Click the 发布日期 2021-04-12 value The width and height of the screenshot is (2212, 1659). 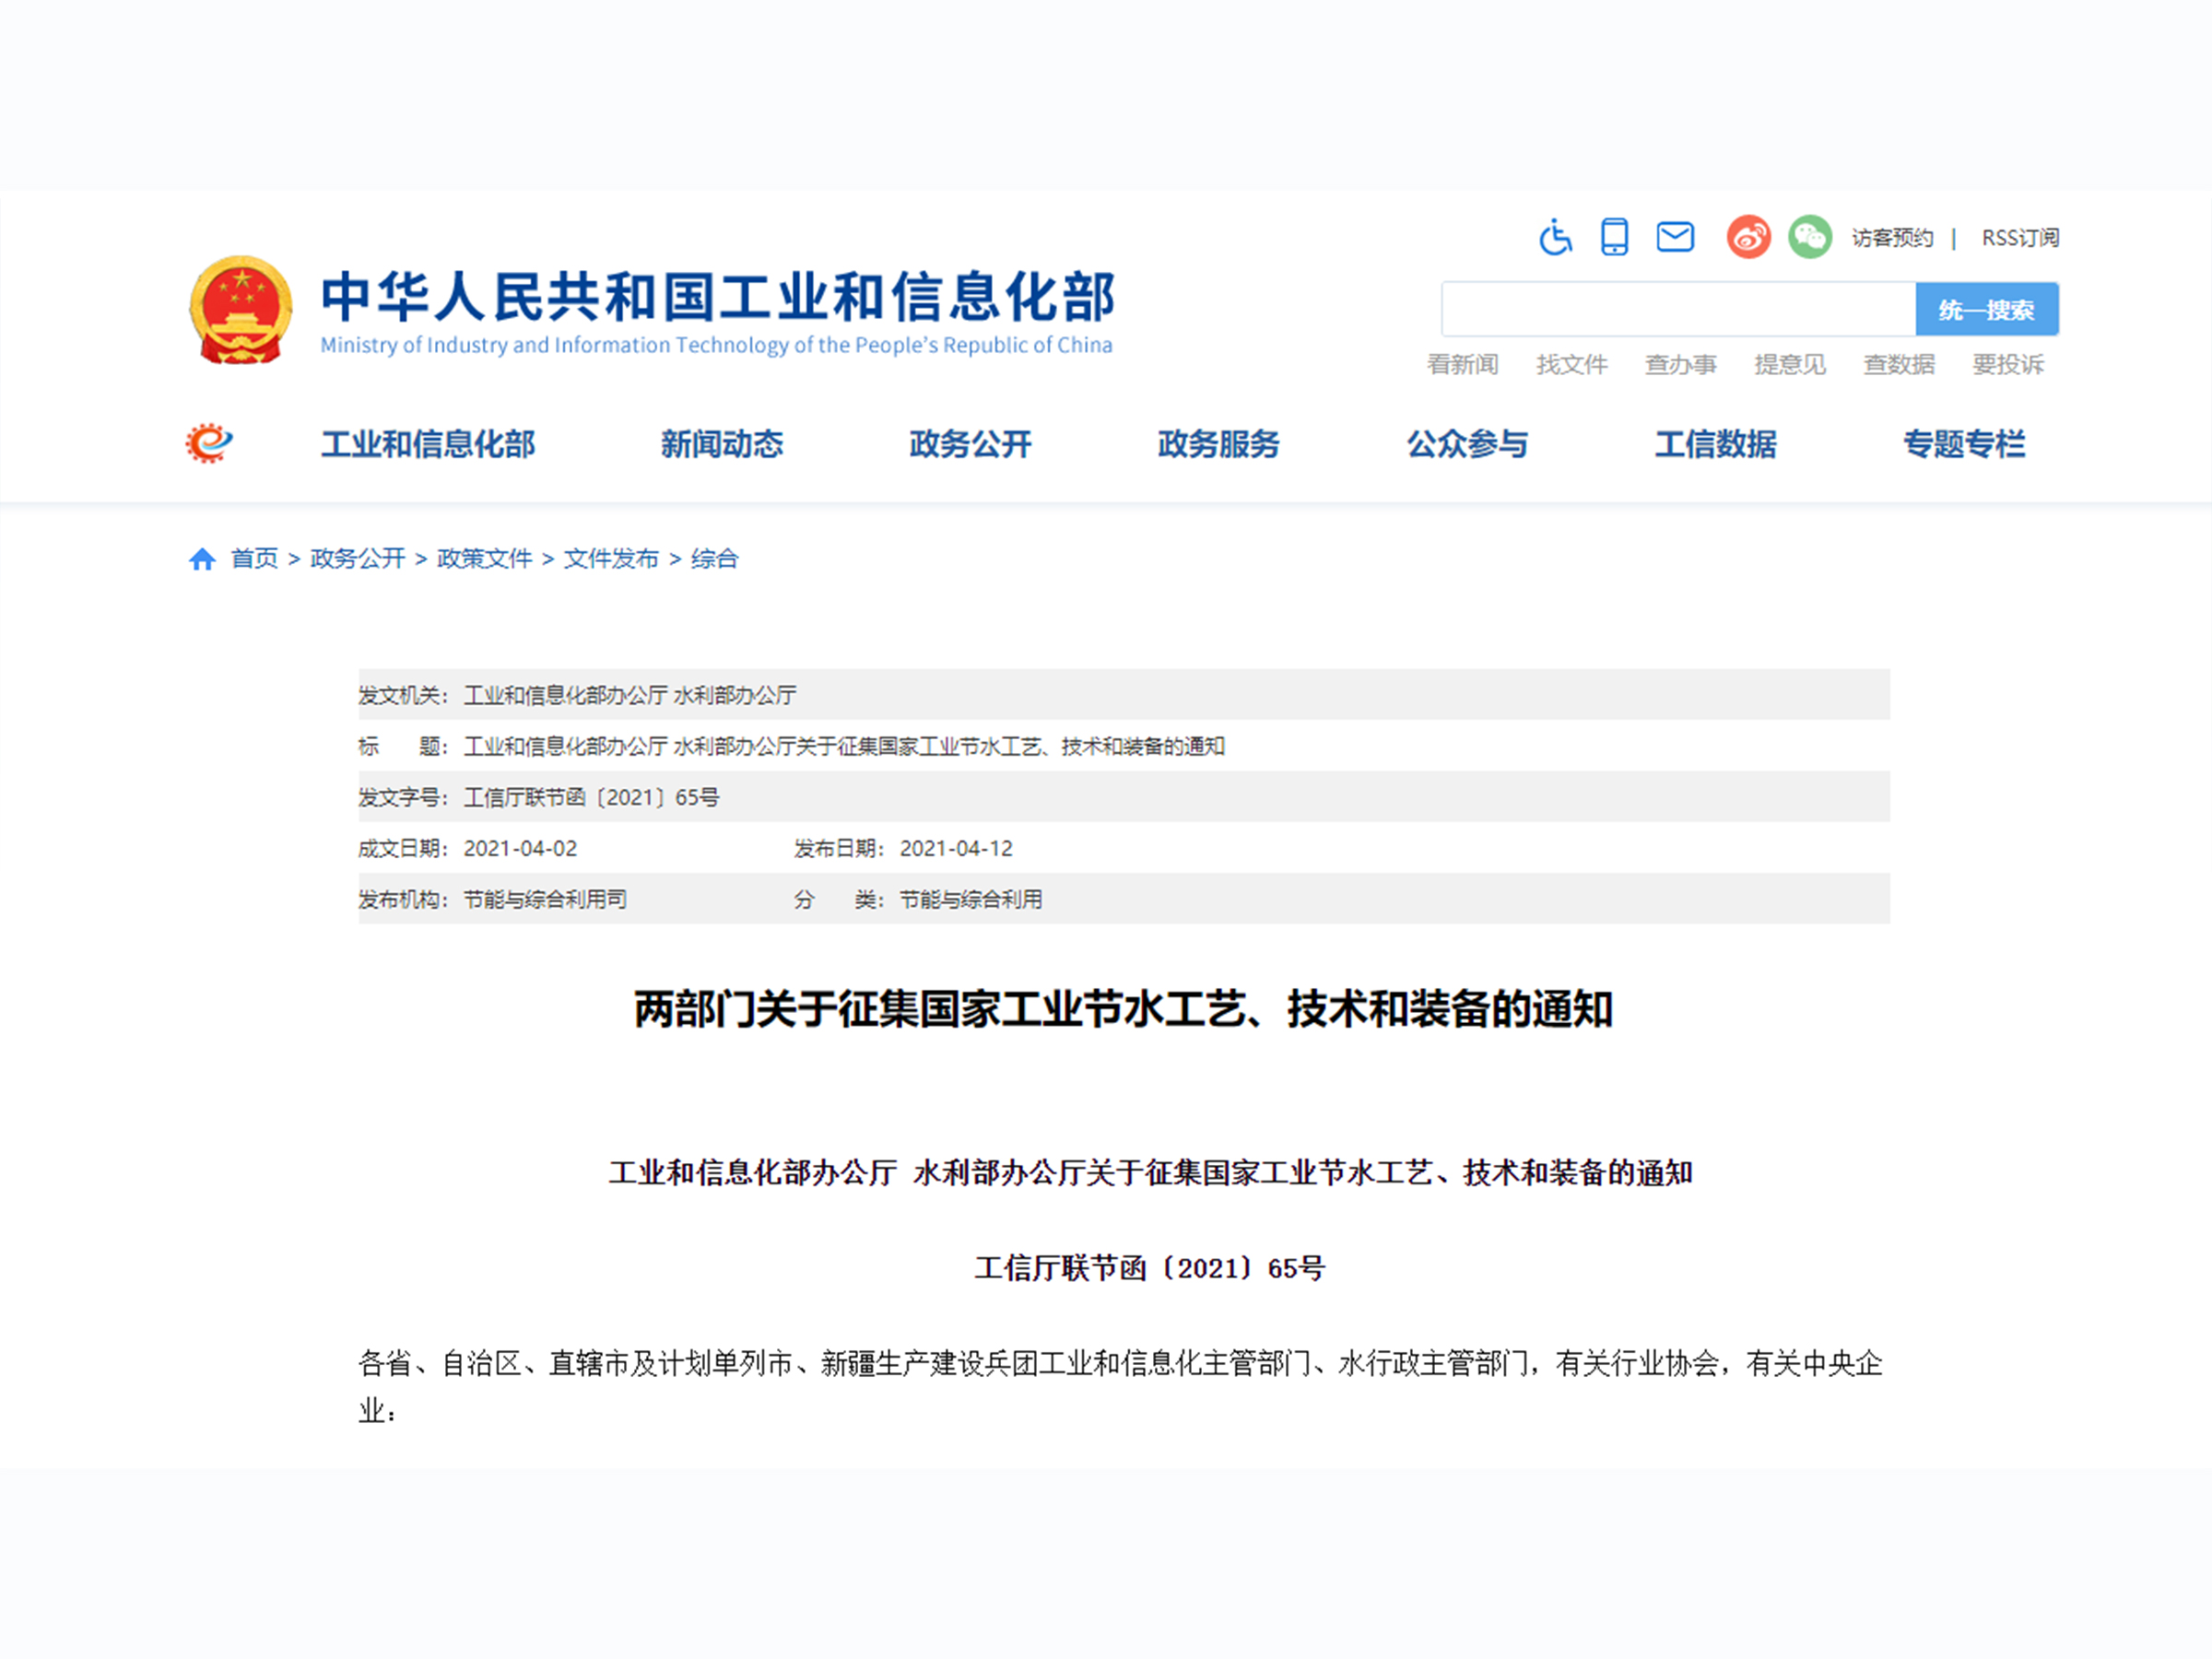point(956,848)
